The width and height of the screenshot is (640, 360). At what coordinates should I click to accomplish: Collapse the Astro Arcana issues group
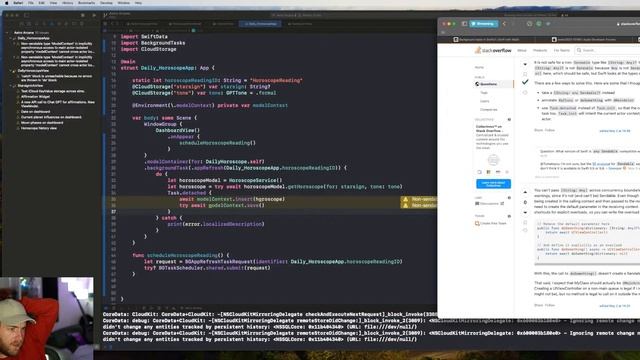[x=7, y=33]
